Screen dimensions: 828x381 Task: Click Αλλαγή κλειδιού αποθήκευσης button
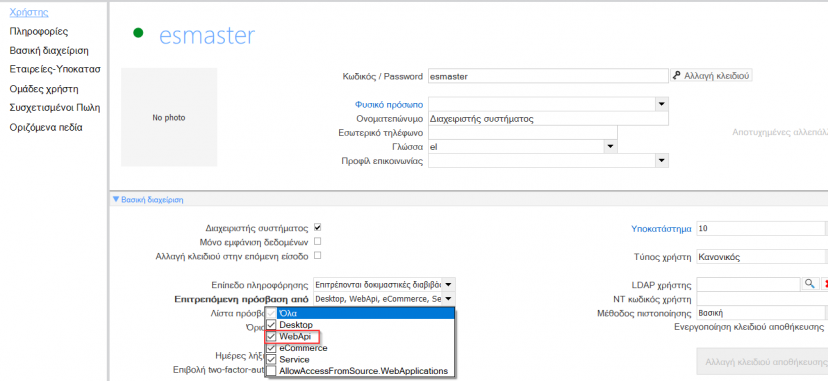point(763,362)
